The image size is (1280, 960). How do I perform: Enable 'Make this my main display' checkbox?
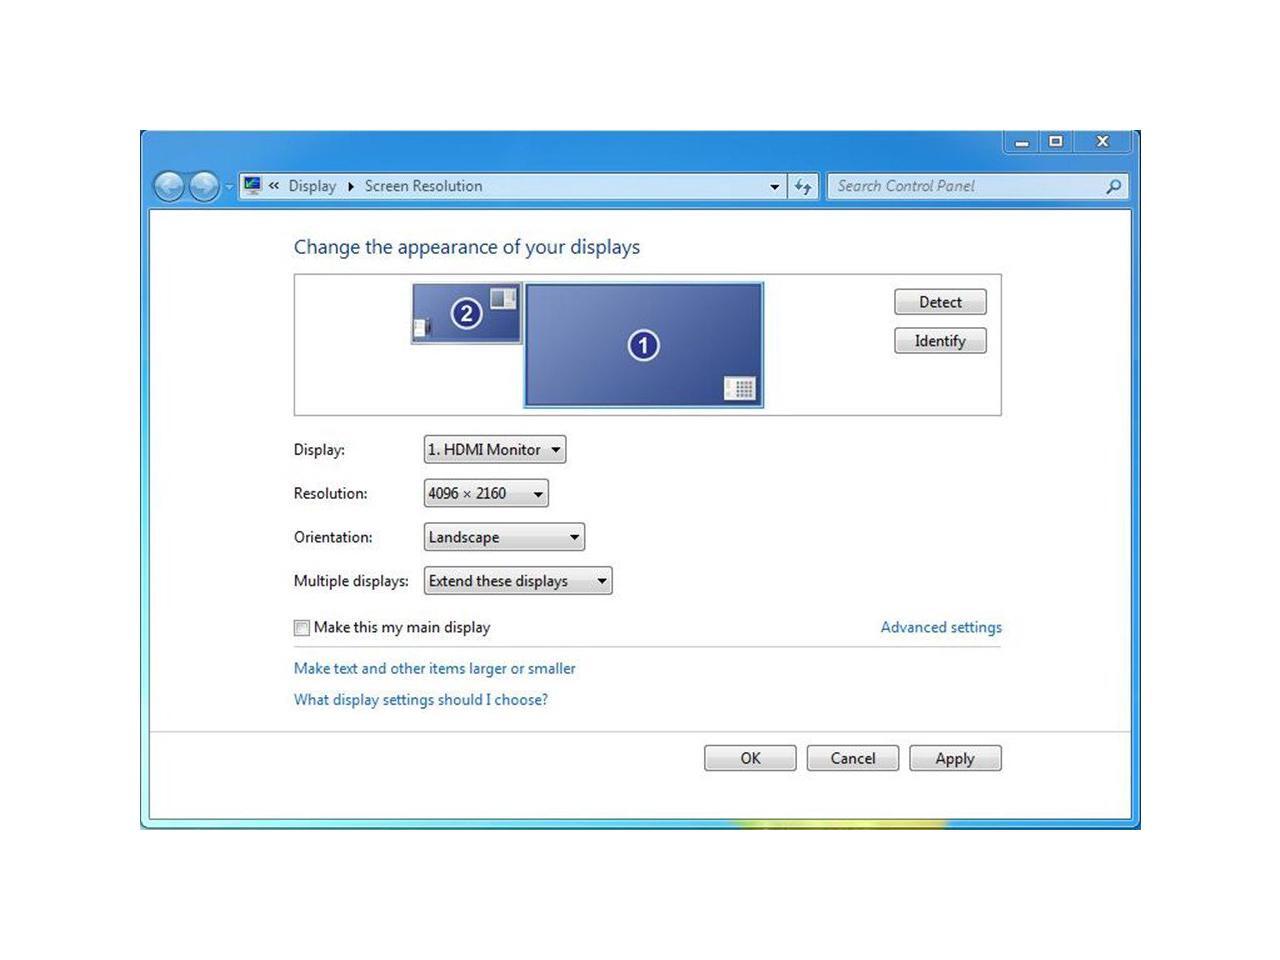click(x=302, y=628)
